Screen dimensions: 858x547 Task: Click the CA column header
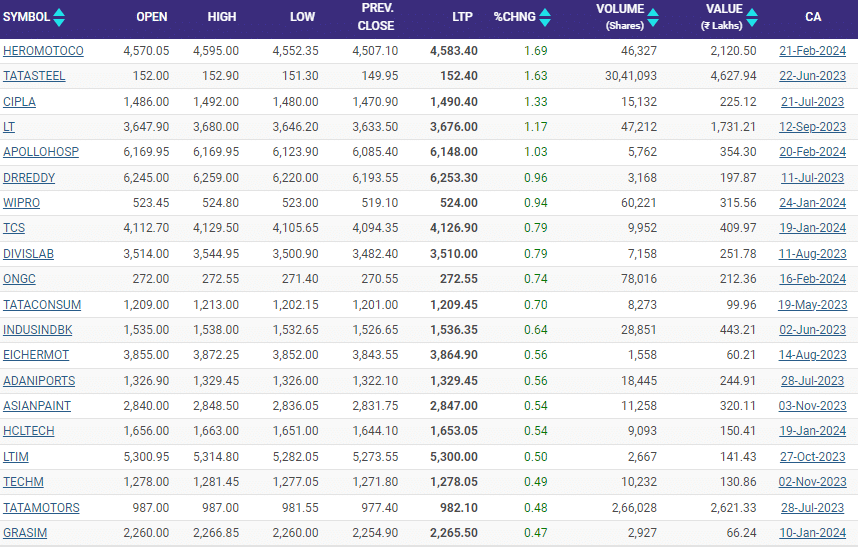[813, 17]
